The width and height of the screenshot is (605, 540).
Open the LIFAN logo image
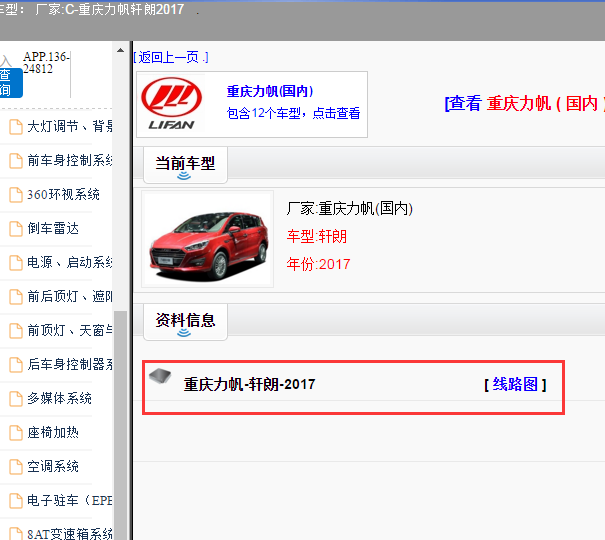point(172,104)
